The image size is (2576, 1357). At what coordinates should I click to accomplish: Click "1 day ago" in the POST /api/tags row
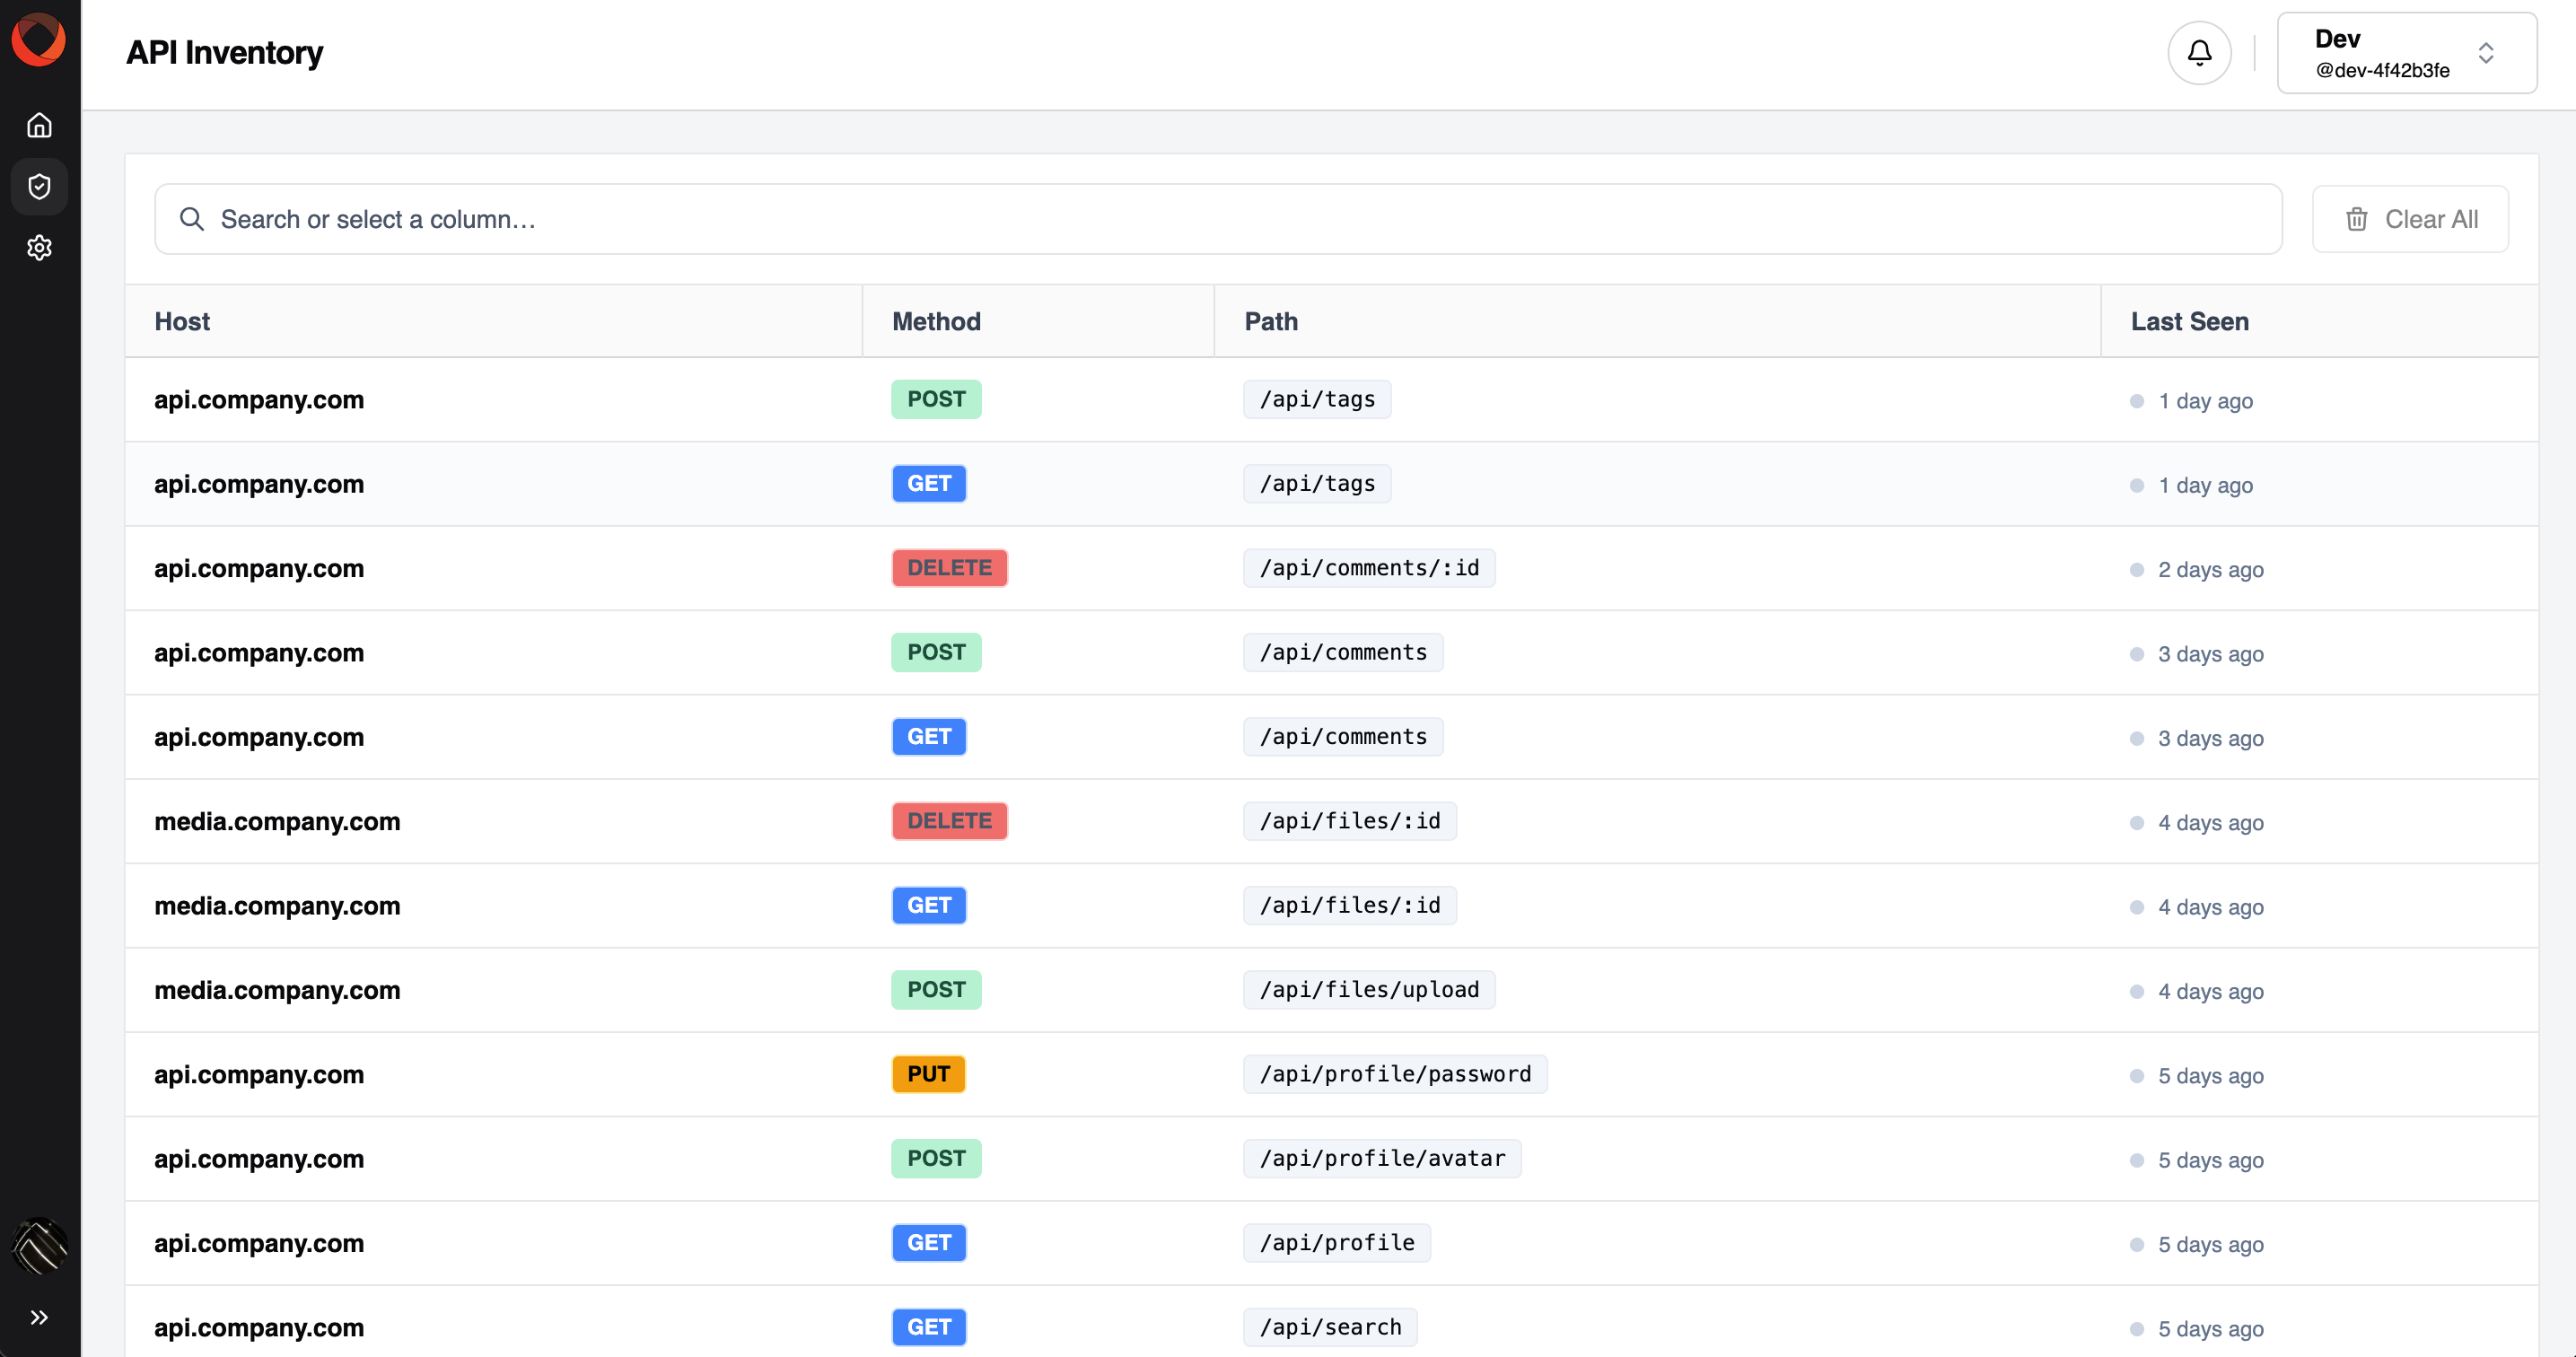coord(2205,400)
